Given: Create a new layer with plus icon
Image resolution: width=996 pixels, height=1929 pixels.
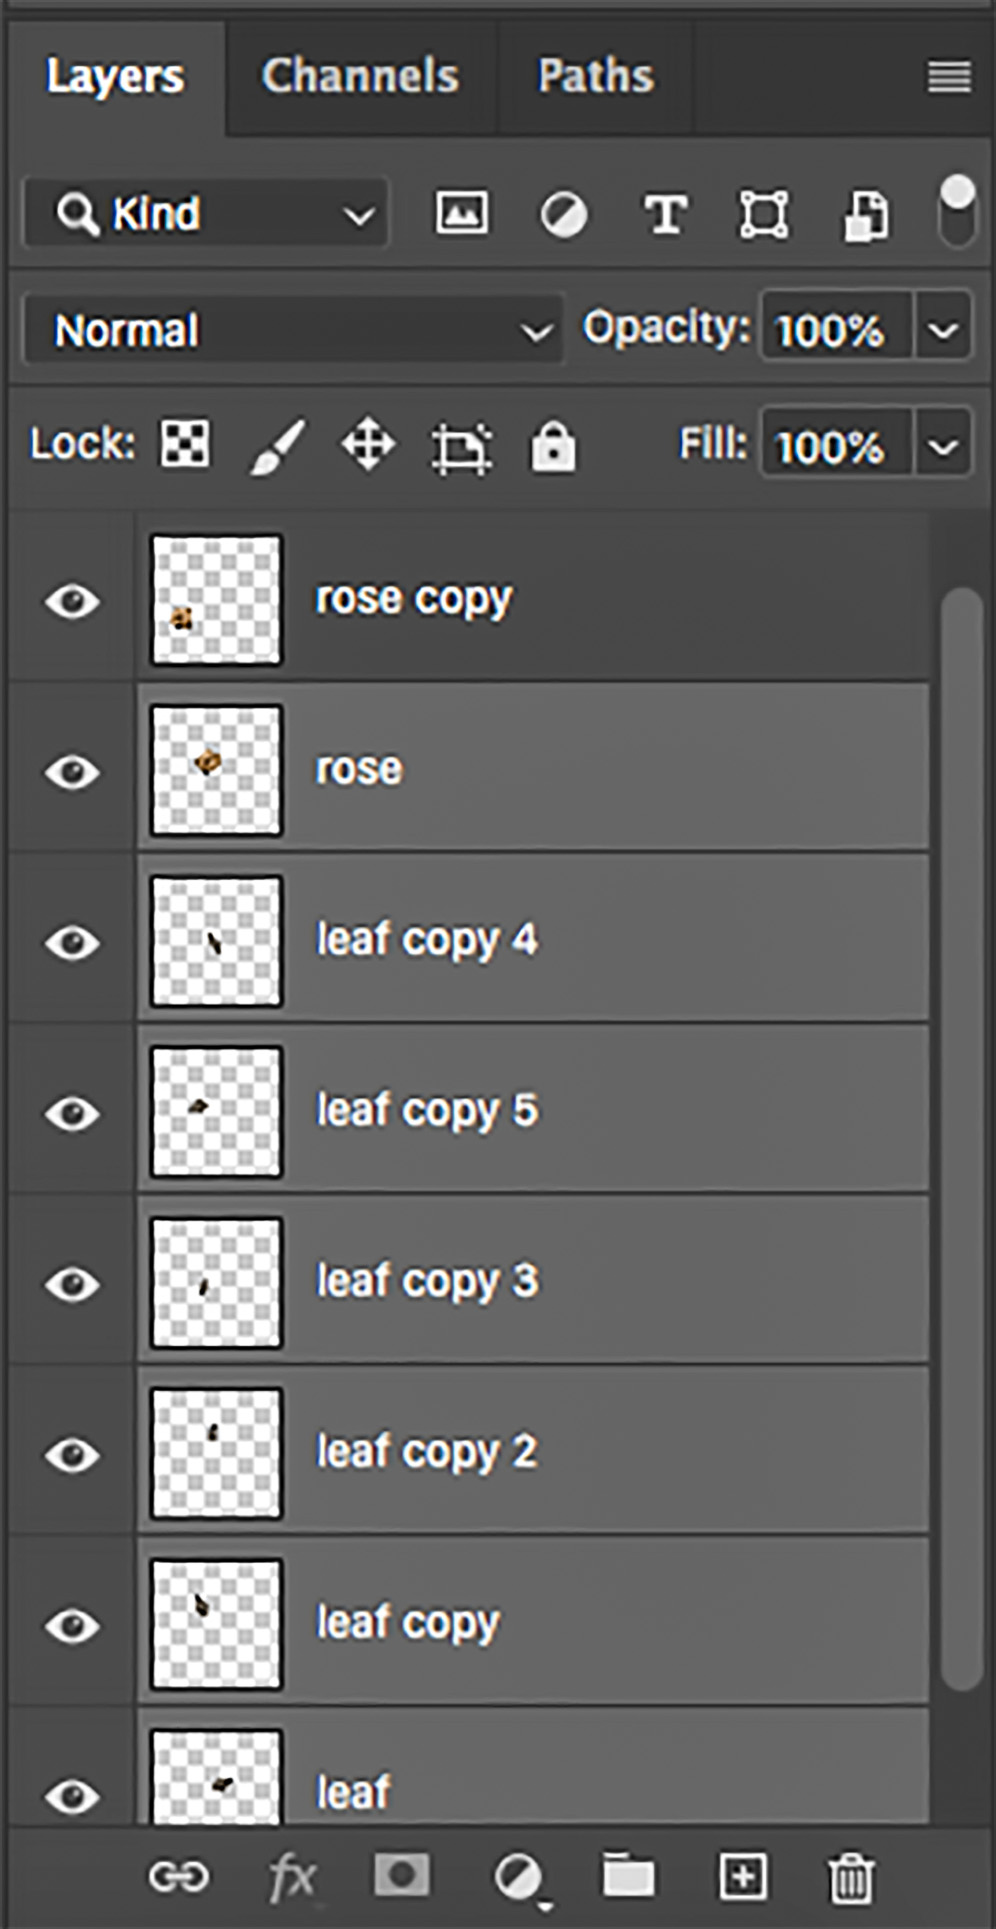Looking at the screenshot, I should (x=743, y=1877).
